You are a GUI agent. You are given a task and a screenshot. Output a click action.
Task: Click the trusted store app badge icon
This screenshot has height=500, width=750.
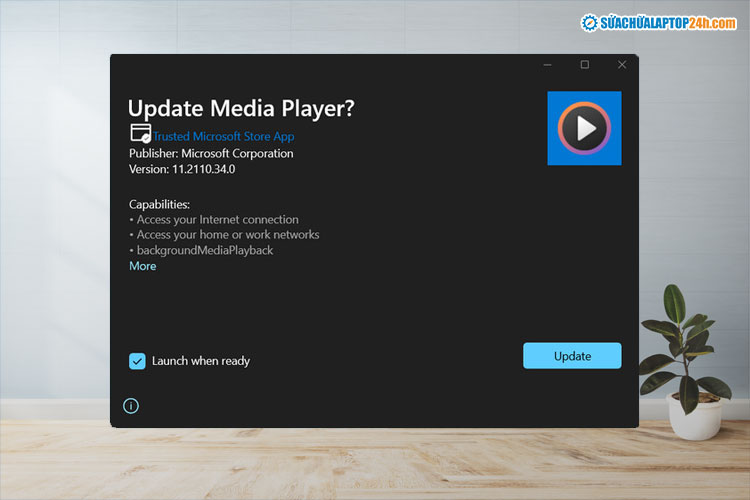tap(141, 133)
